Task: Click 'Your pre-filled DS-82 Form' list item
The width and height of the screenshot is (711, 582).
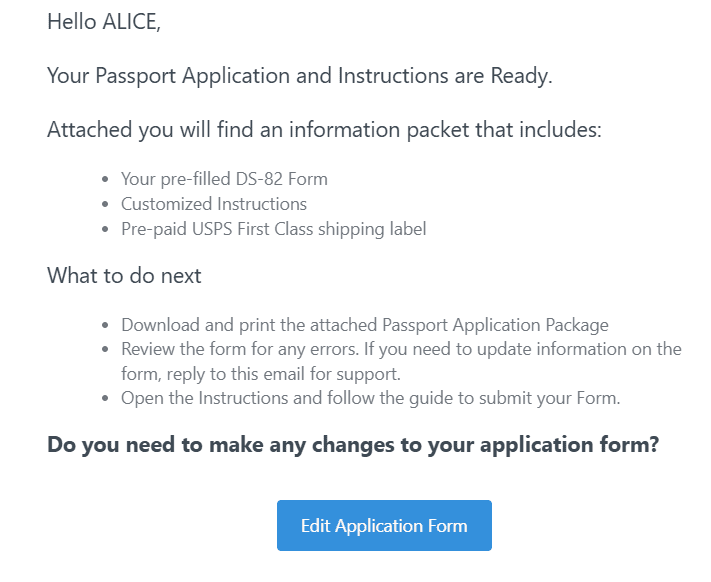Action: 224,179
